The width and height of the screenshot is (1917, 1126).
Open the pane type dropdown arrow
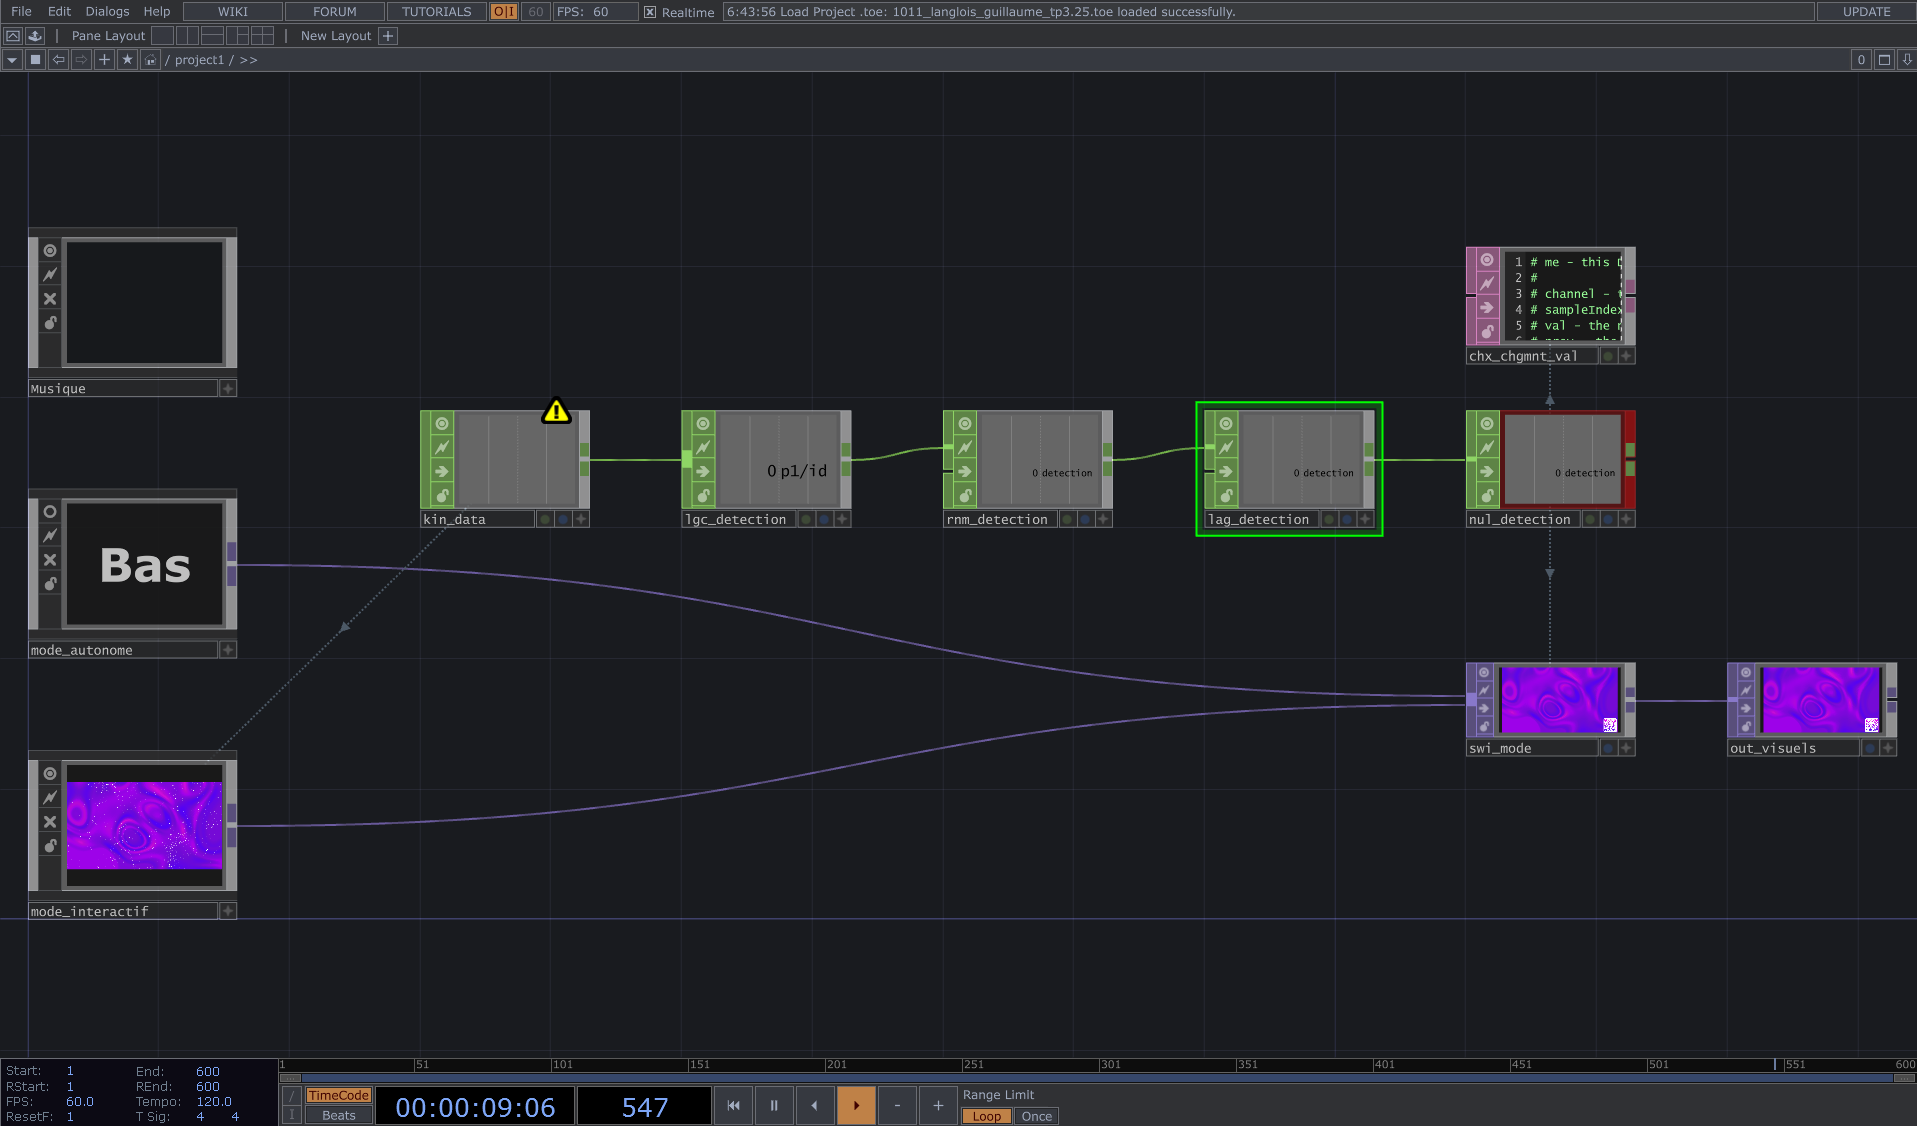click(x=12, y=60)
